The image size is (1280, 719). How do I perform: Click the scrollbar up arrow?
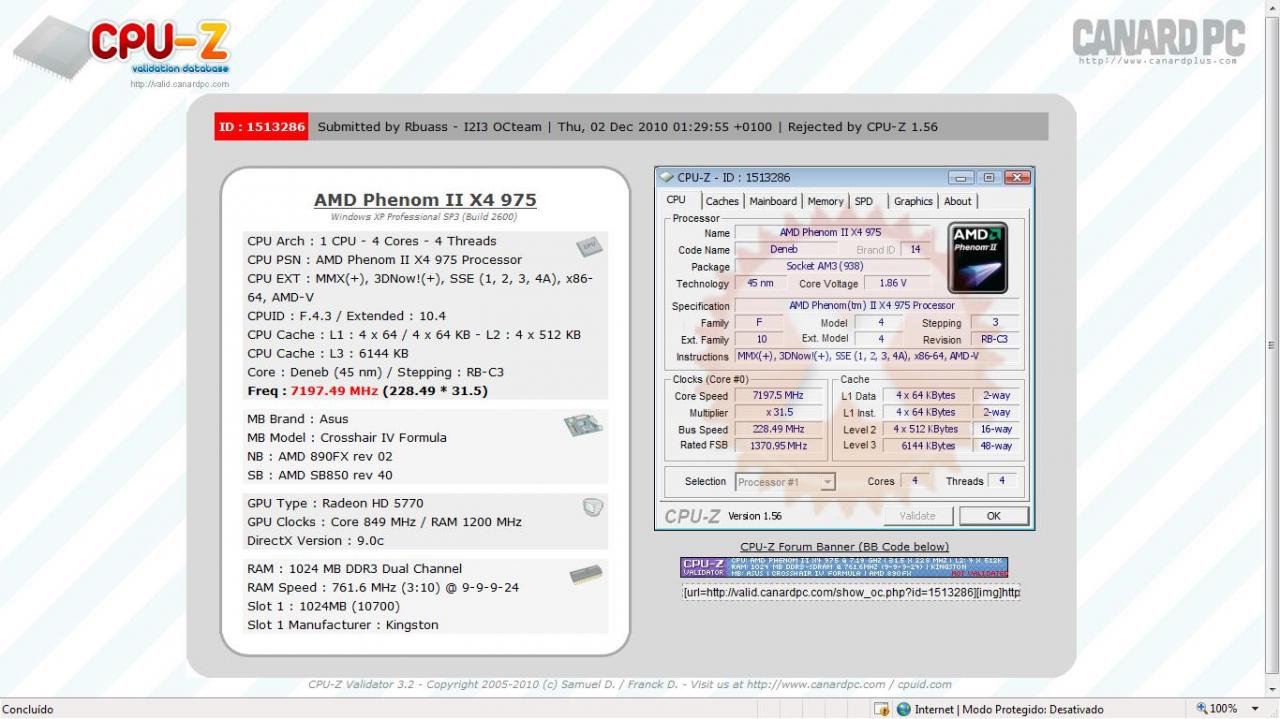click(x=1272, y=8)
